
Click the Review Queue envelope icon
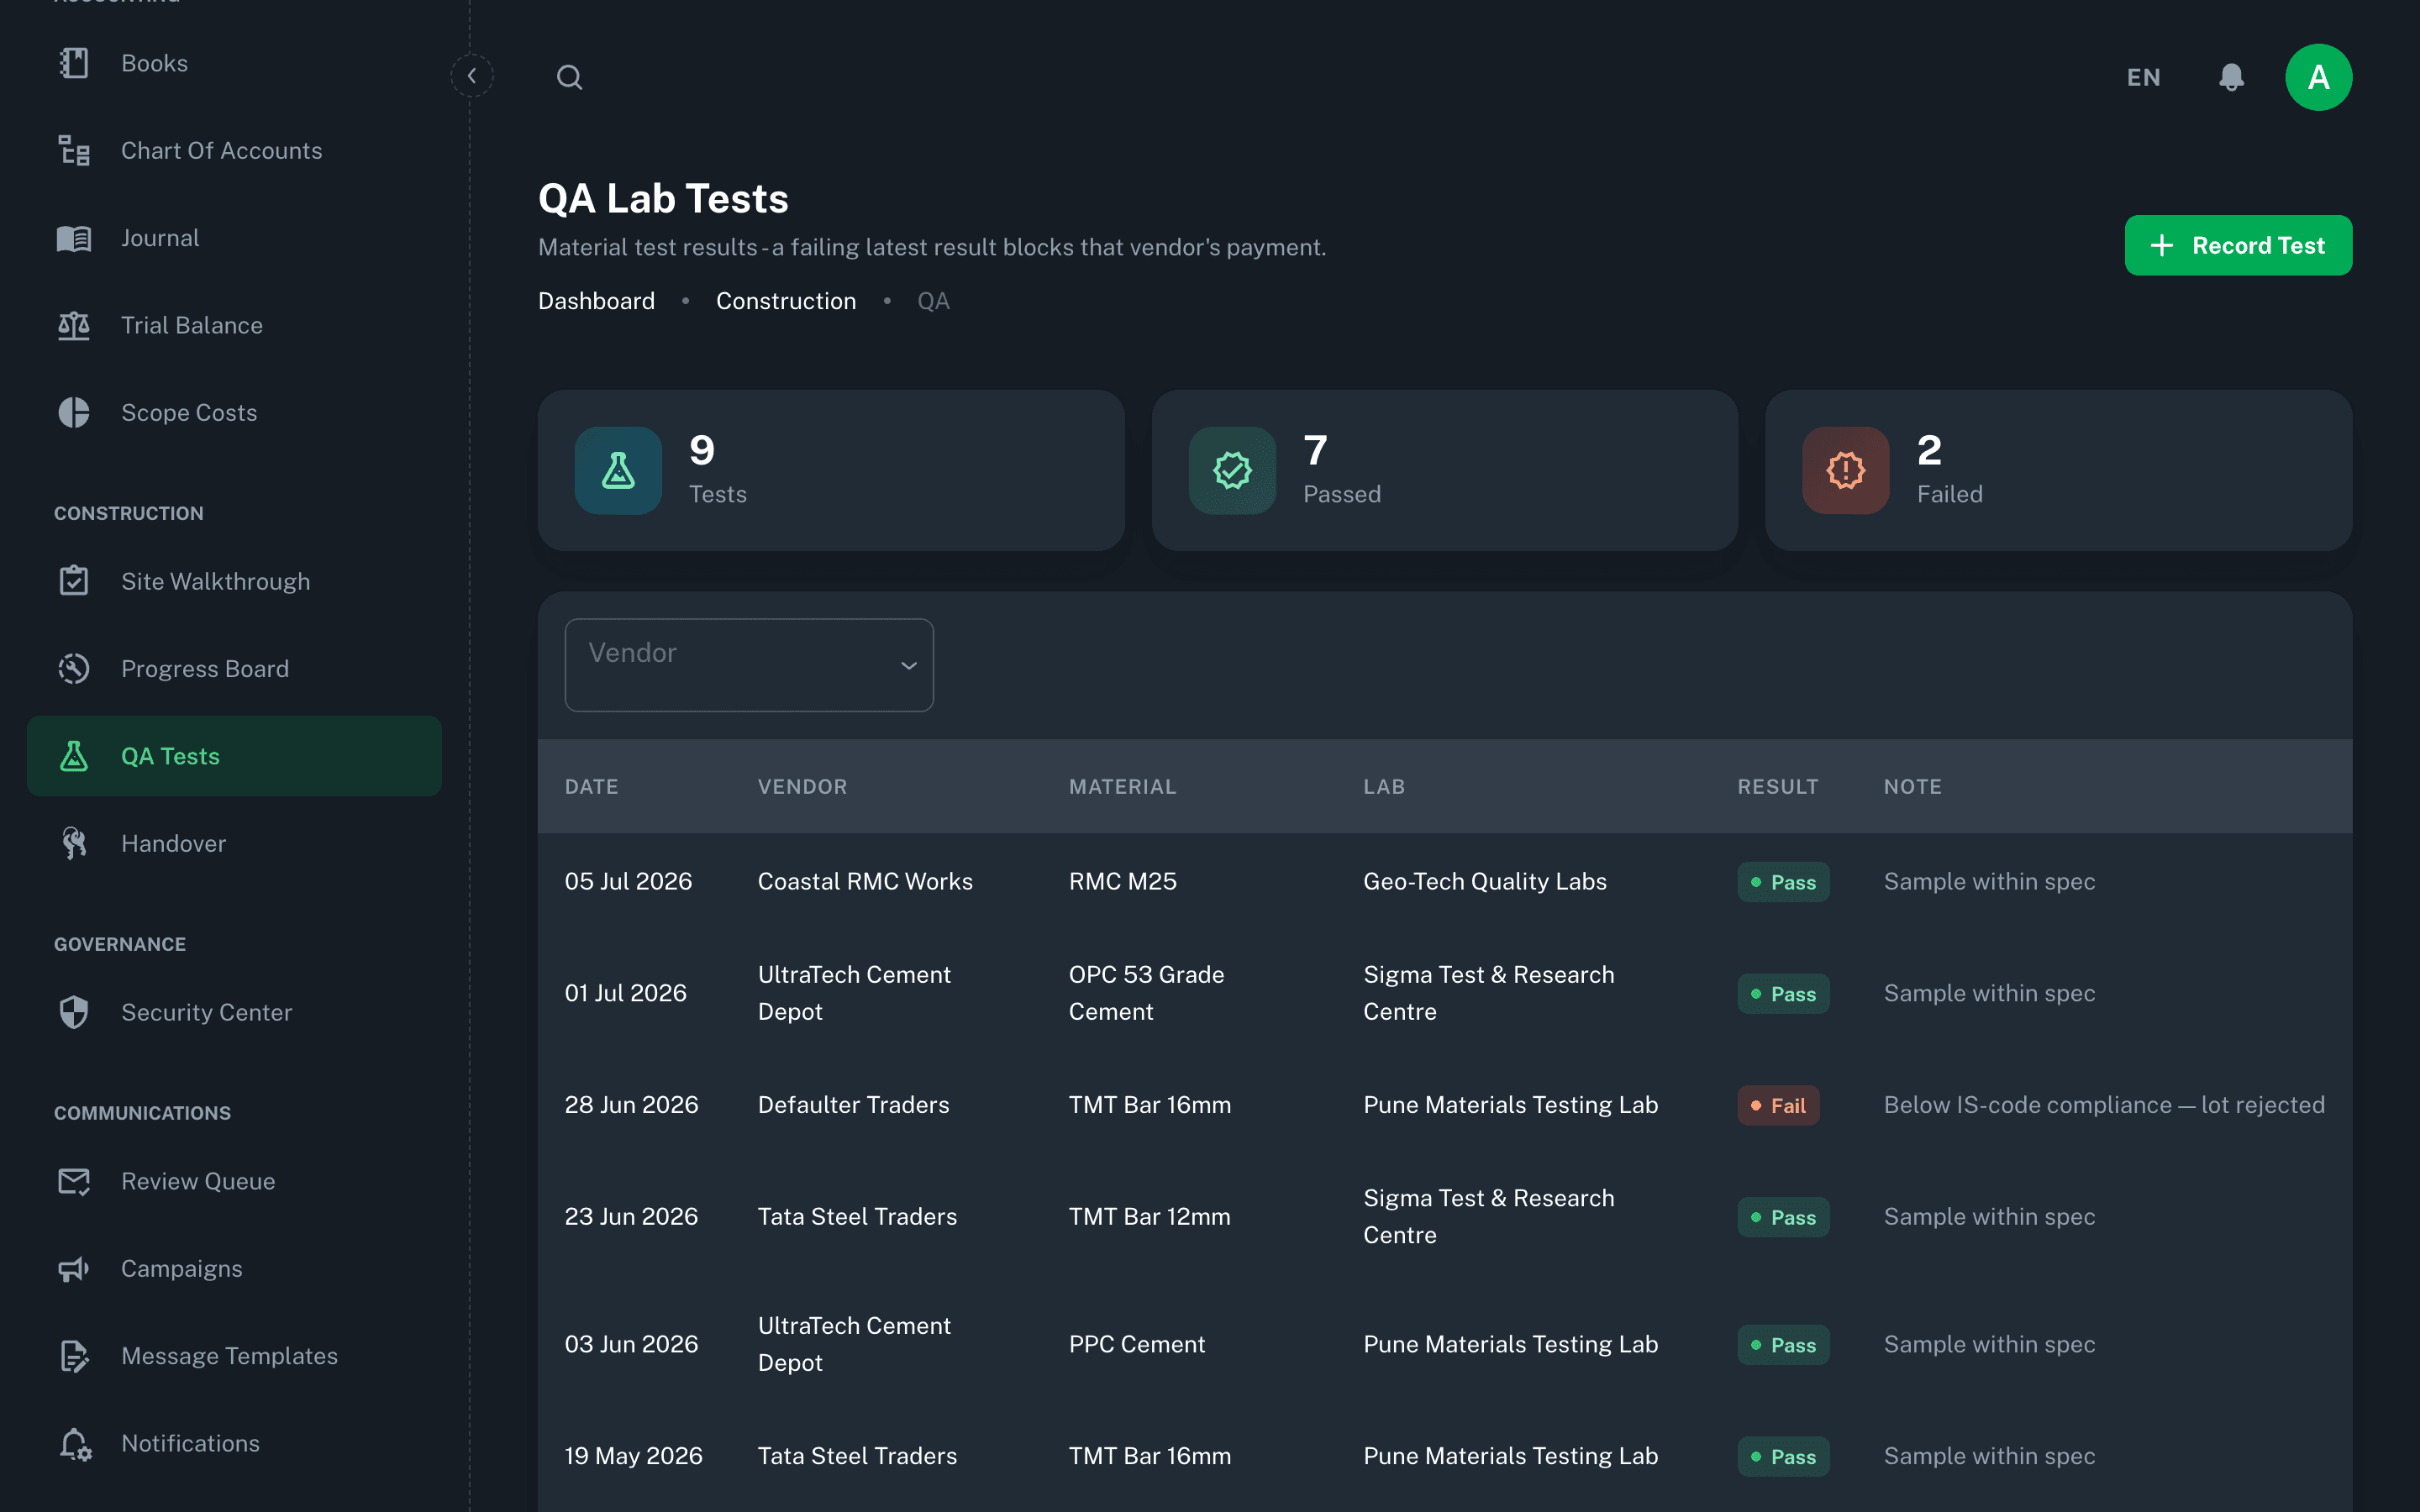coord(74,1181)
